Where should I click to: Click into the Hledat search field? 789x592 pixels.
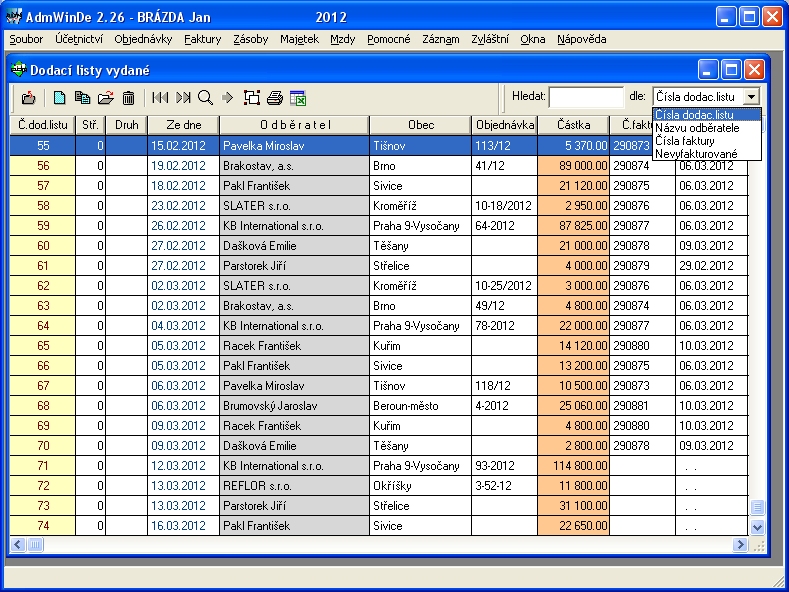(586, 97)
